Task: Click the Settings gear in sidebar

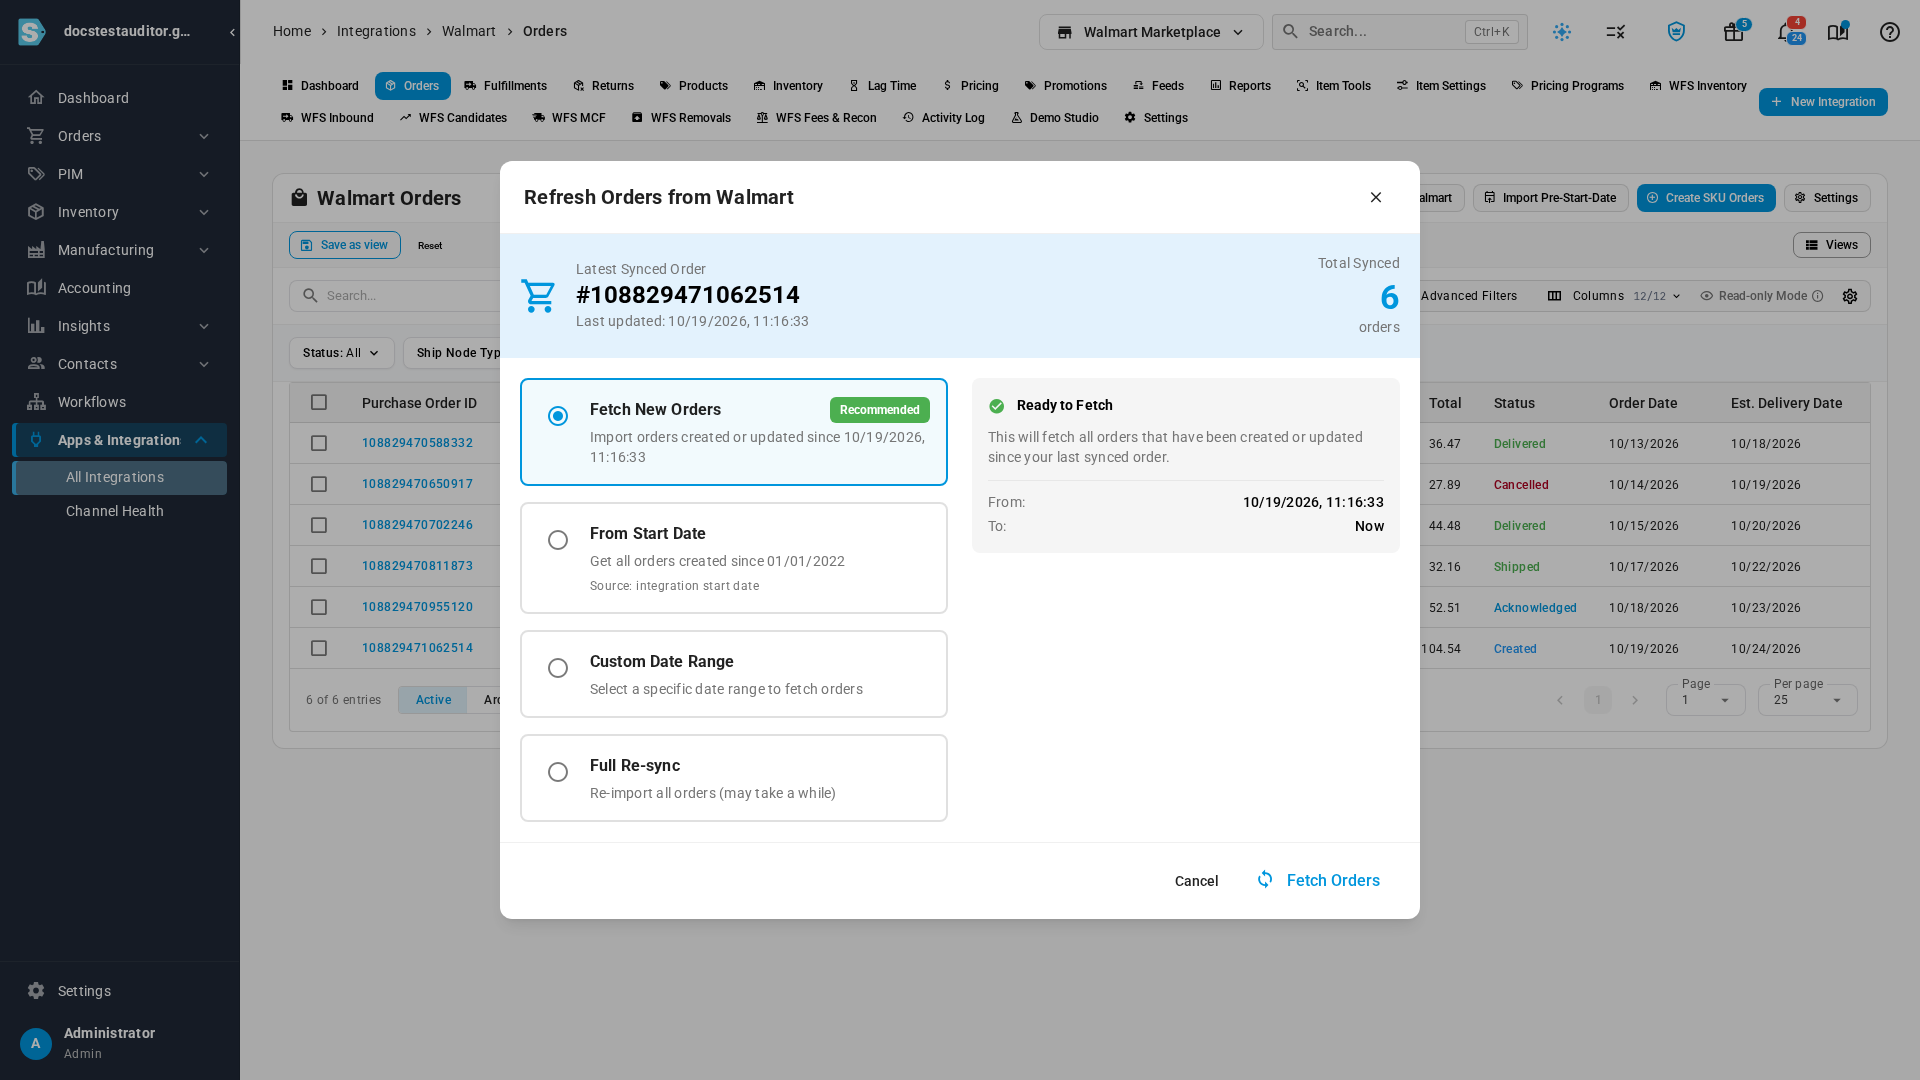Action: (36, 991)
